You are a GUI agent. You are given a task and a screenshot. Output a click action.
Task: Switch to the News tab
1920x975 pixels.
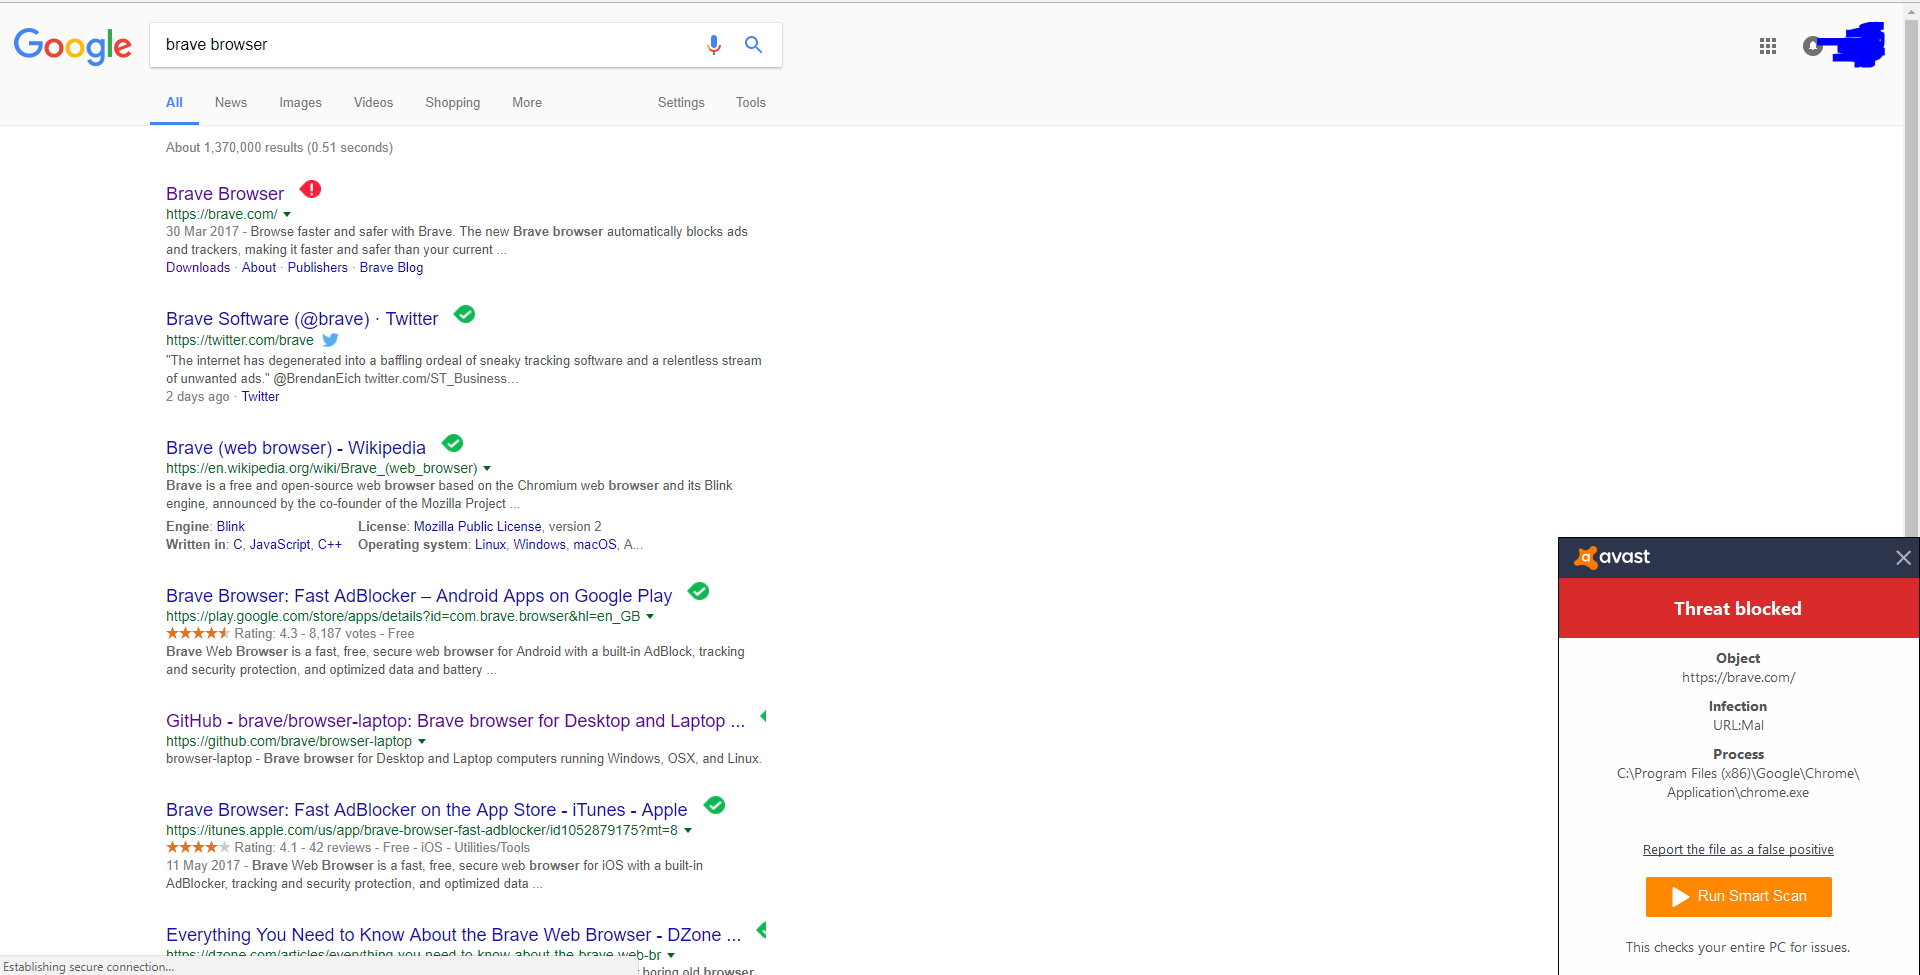231,103
